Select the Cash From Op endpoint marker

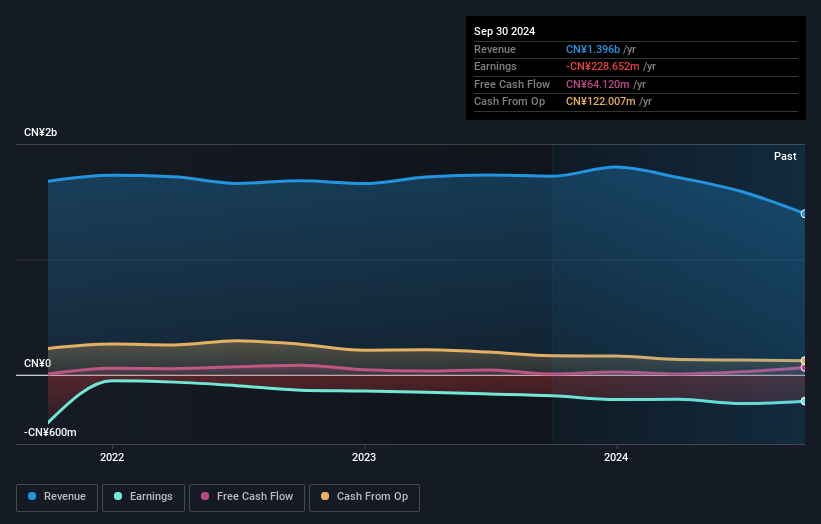pos(803,361)
